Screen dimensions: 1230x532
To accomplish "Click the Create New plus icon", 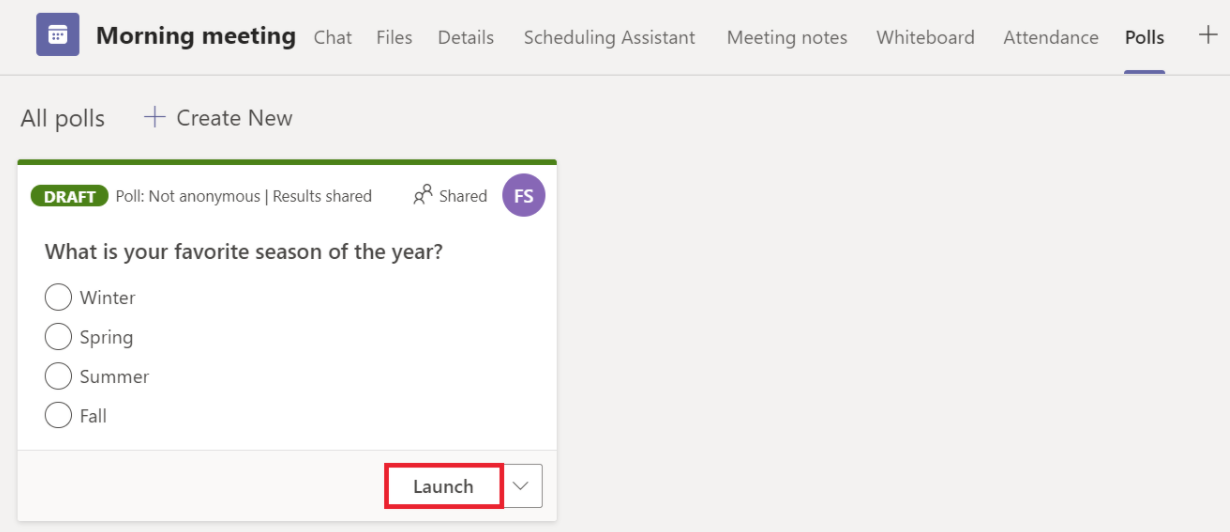I will (154, 118).
